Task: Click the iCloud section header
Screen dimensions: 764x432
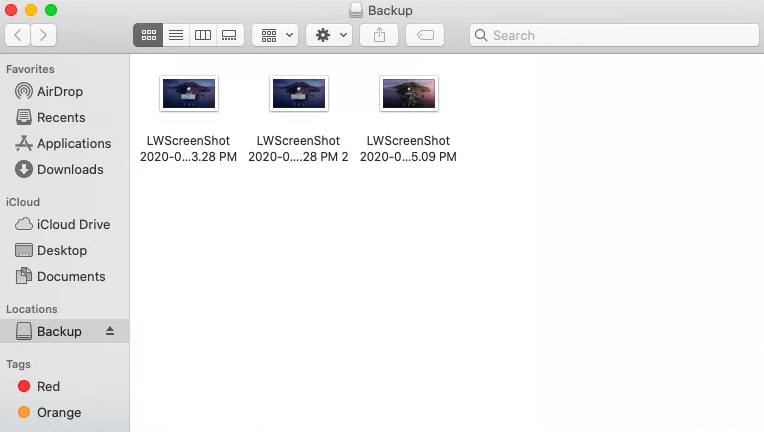Action: point(23,202)
